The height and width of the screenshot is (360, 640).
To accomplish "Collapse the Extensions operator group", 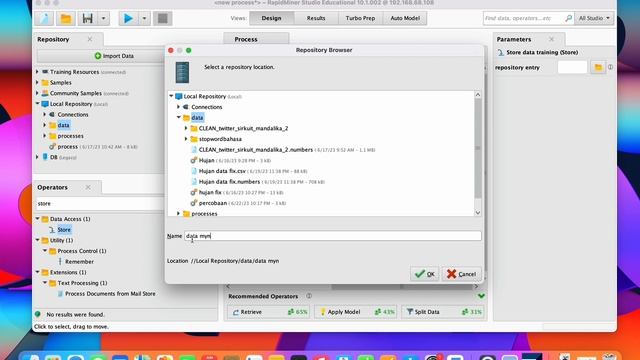I will point(38,272).
